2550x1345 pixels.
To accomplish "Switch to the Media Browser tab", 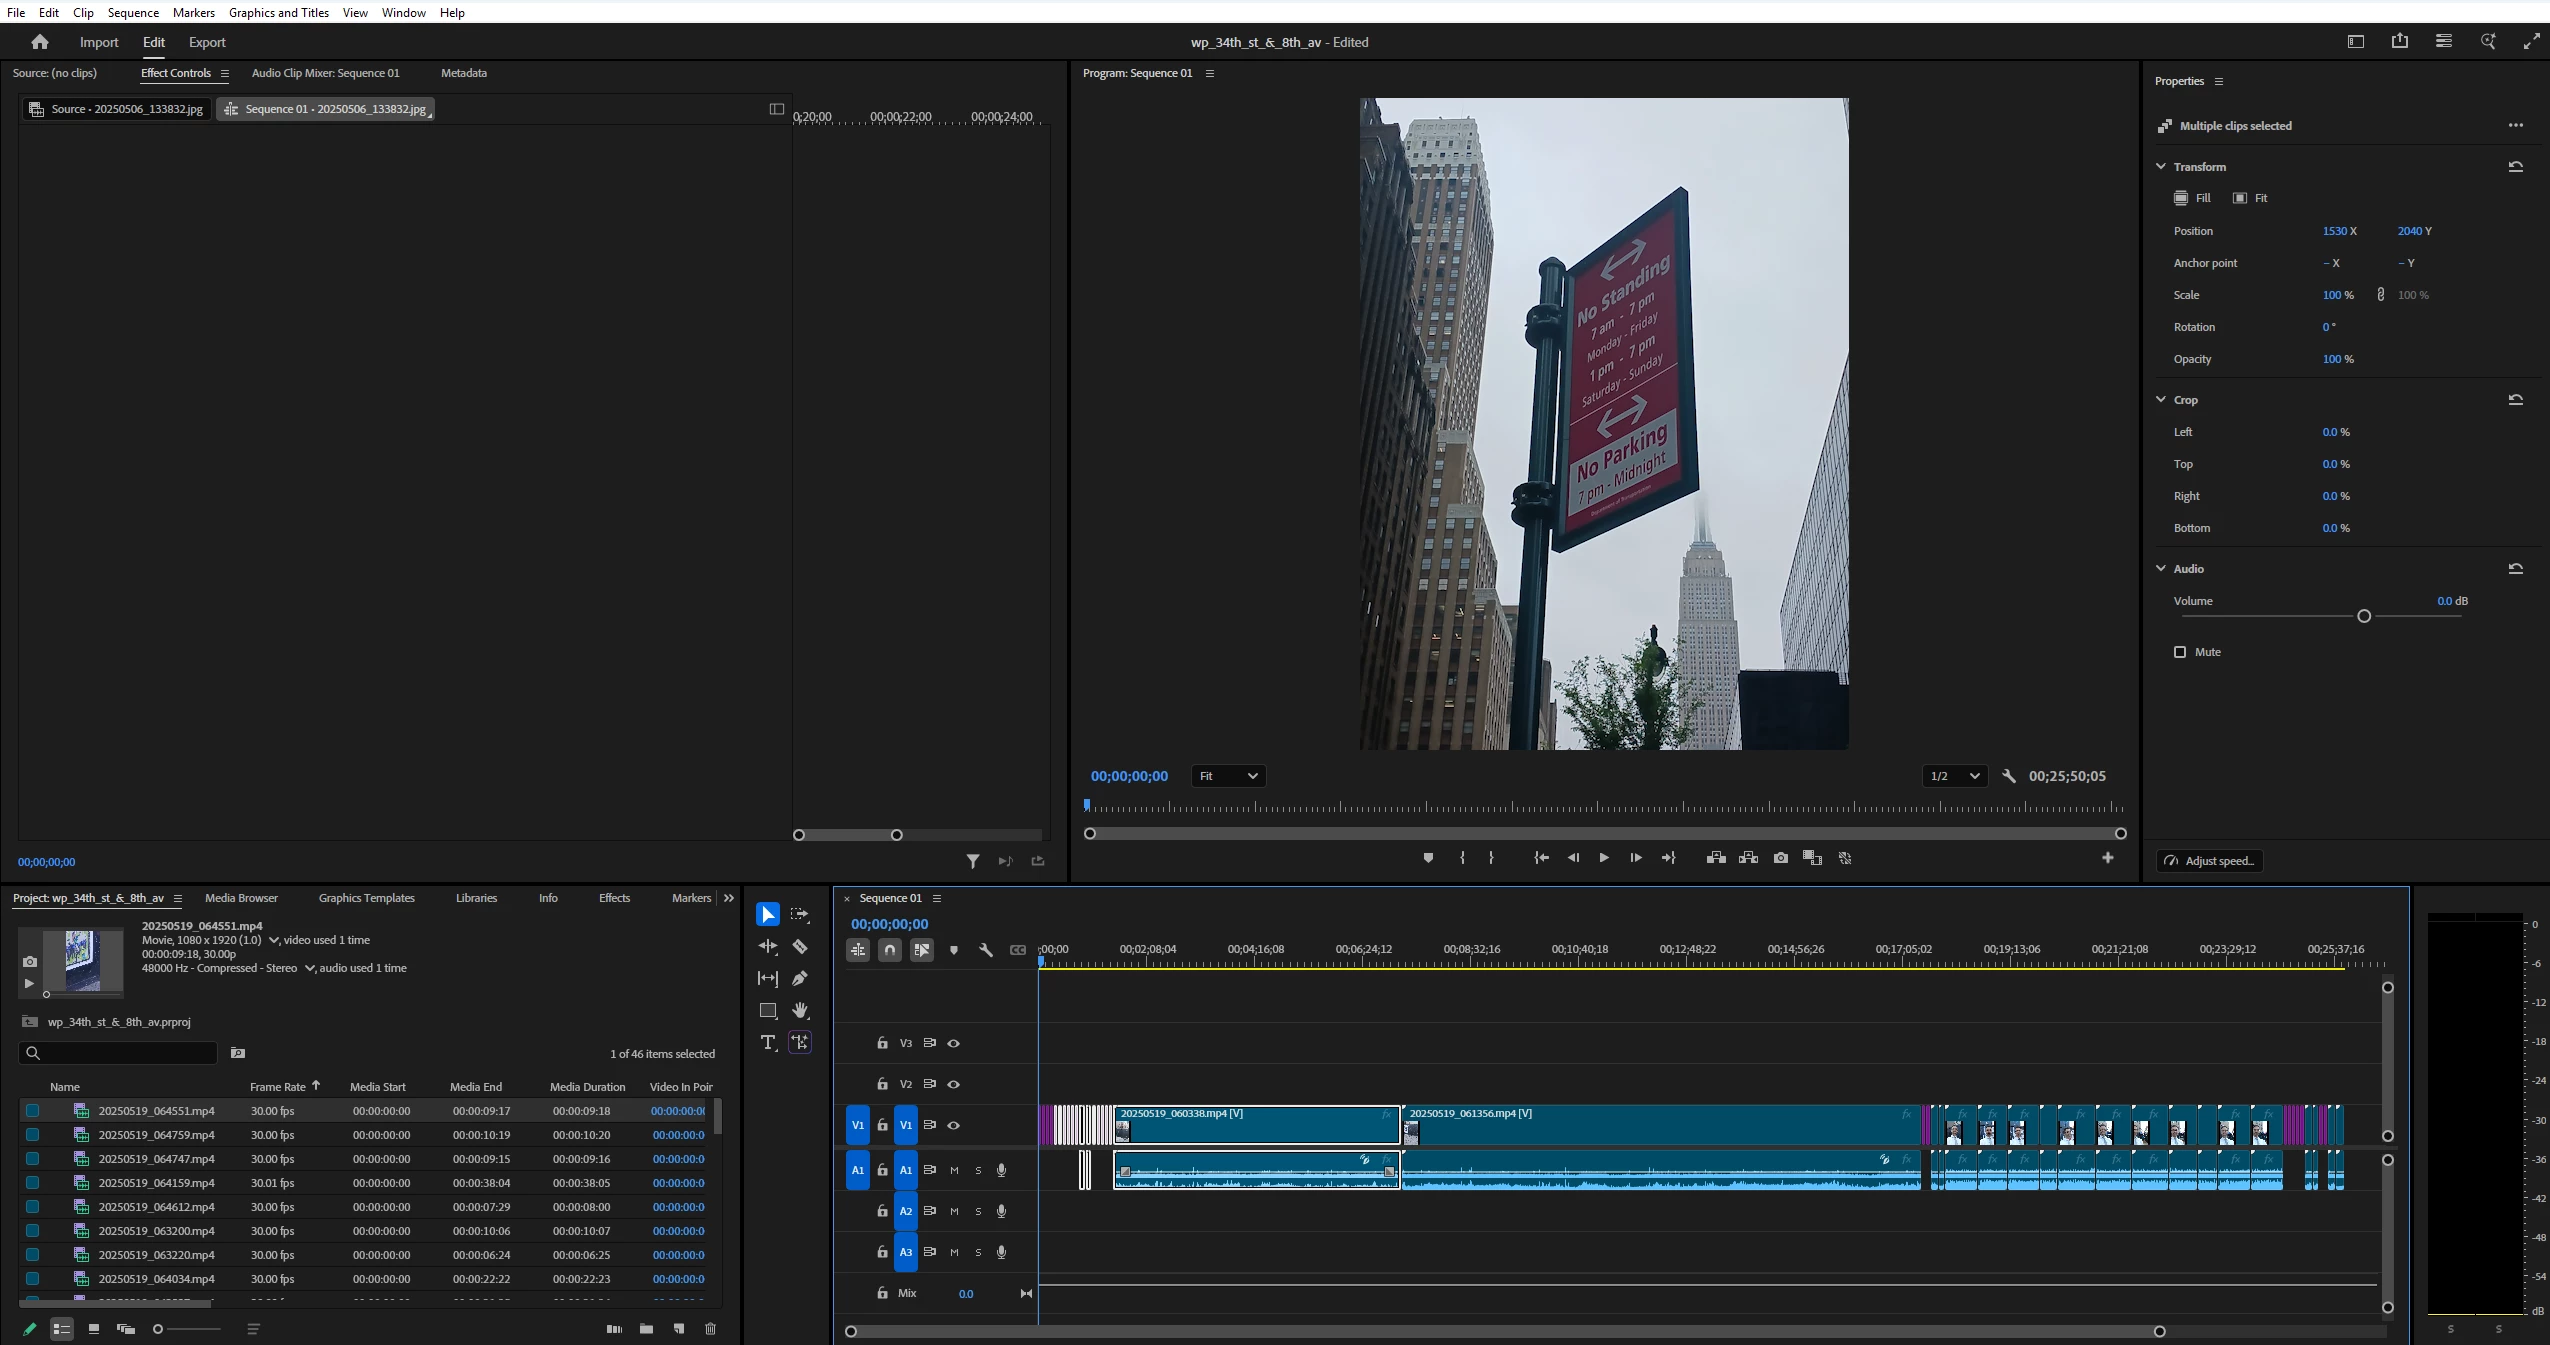I will 241,898.
